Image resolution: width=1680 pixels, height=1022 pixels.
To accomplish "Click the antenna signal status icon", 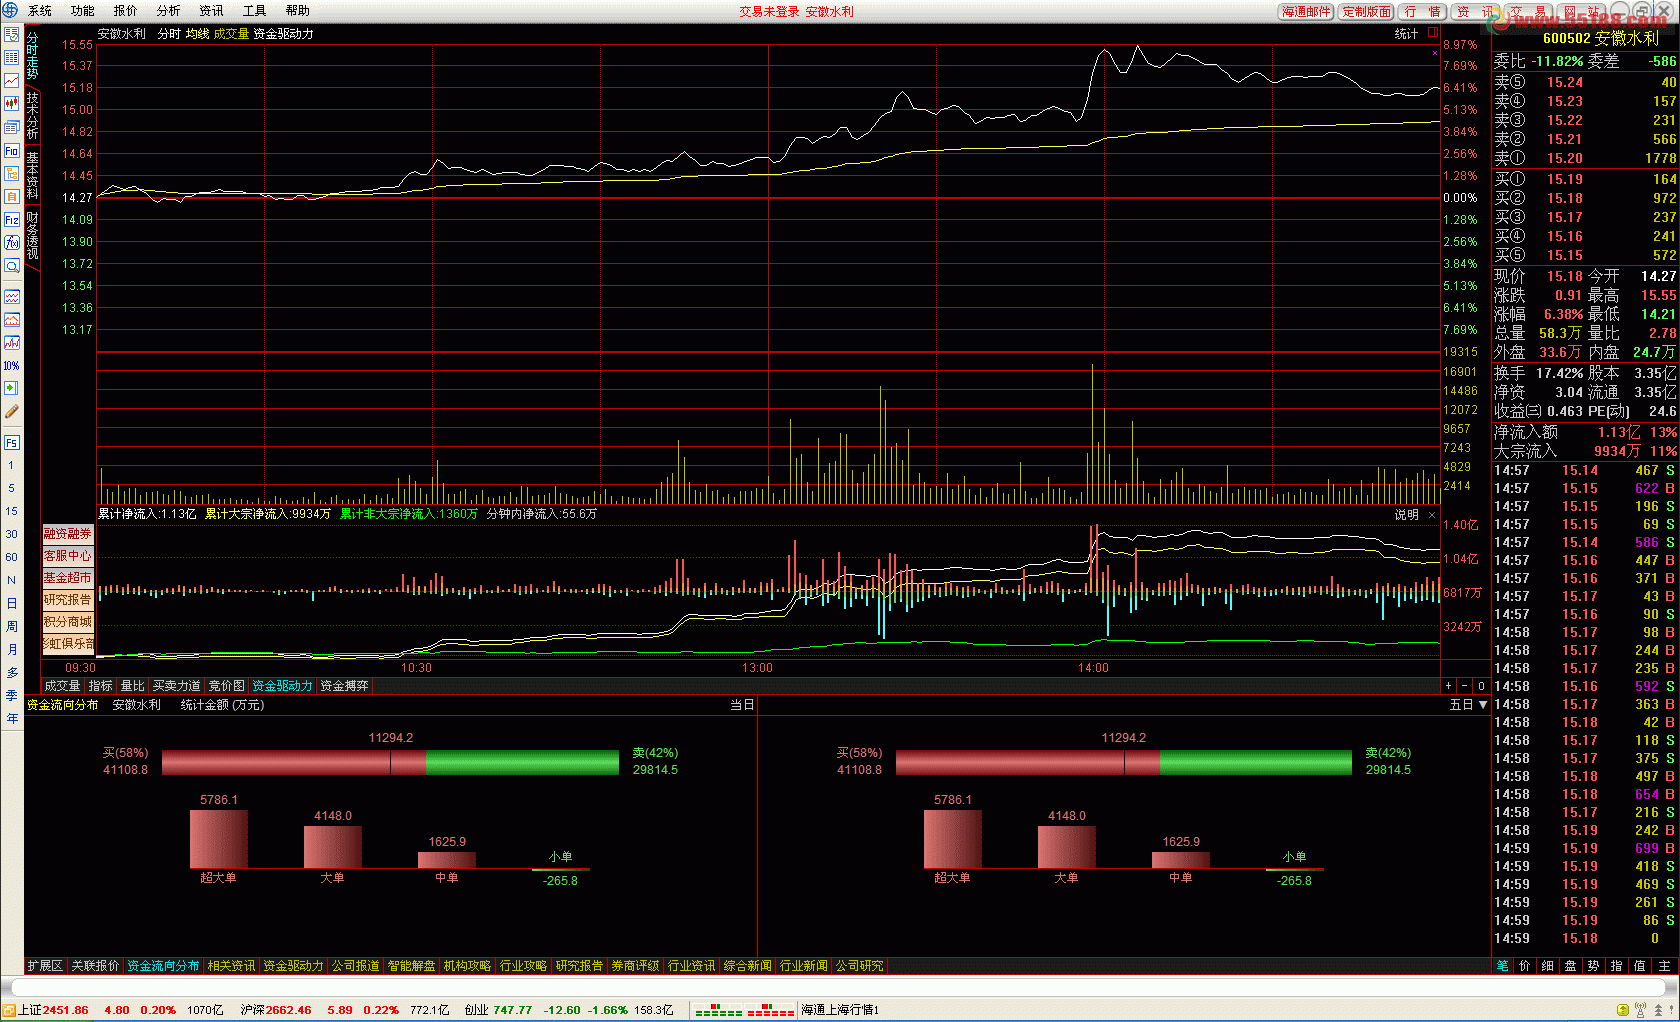I will tap(1640, 1010).
